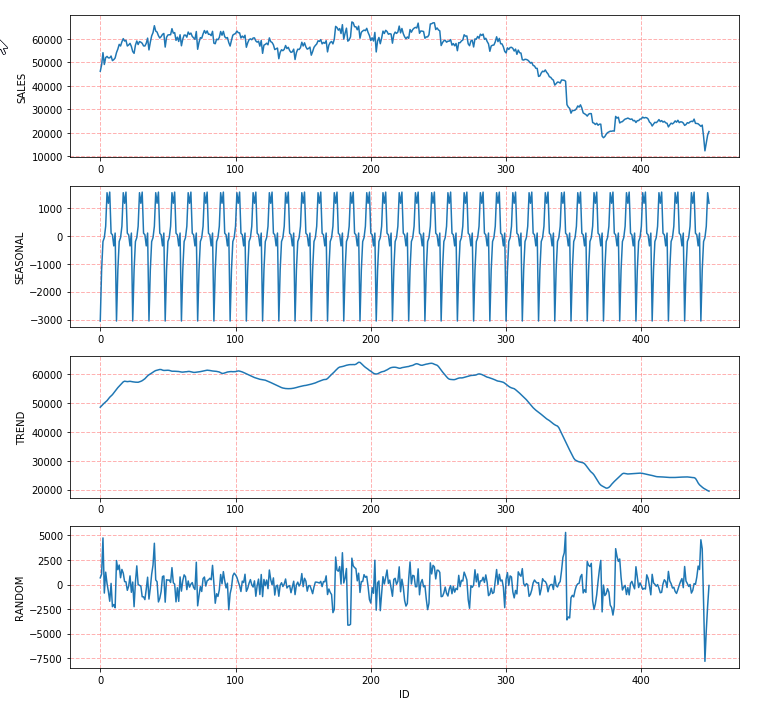Viewport: 767px width, 711px height.
Task: Select the 30000 tick on TREND plot
Action: [x=47, y=462]
